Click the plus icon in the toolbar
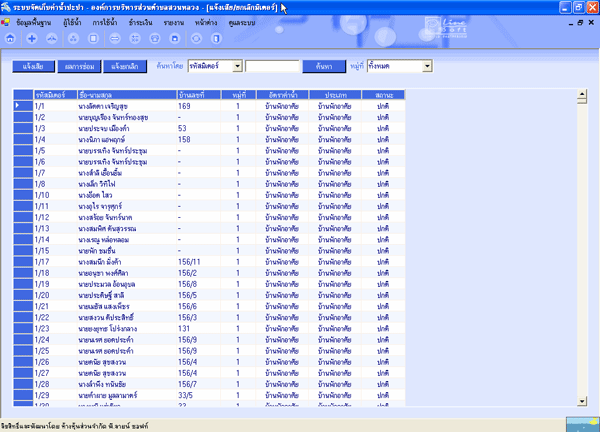 (x=32, y=37)
